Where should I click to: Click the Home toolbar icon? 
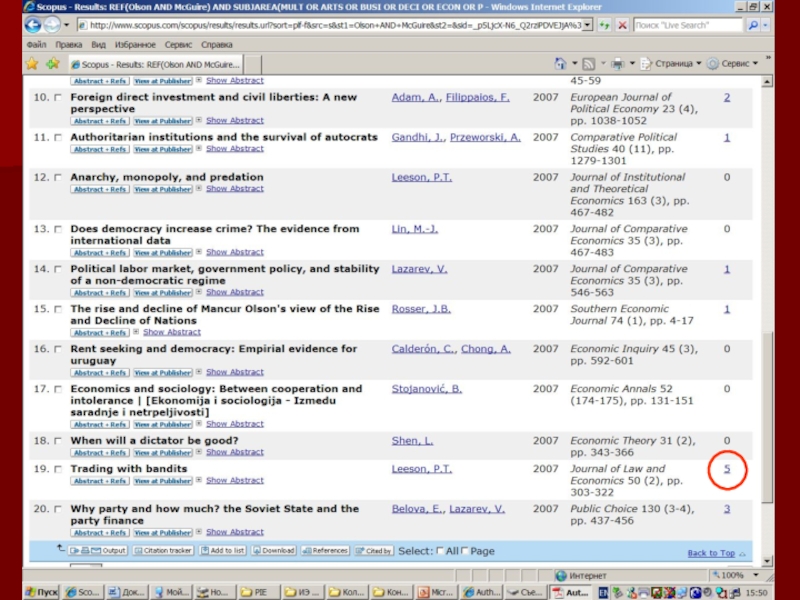click(560, 64)
